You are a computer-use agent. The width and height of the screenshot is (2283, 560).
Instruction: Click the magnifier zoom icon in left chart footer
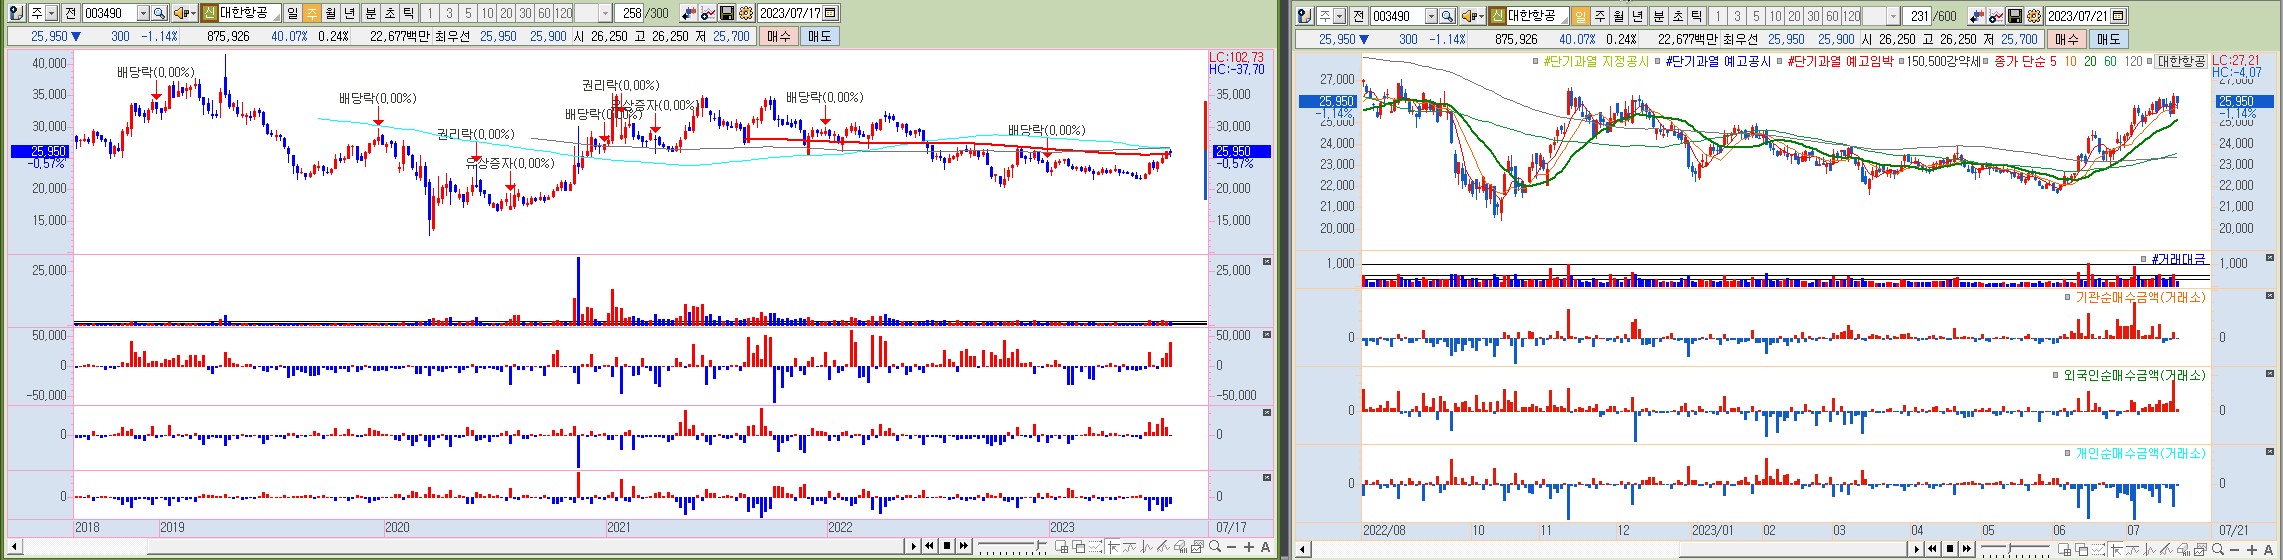coord(1215,546)
